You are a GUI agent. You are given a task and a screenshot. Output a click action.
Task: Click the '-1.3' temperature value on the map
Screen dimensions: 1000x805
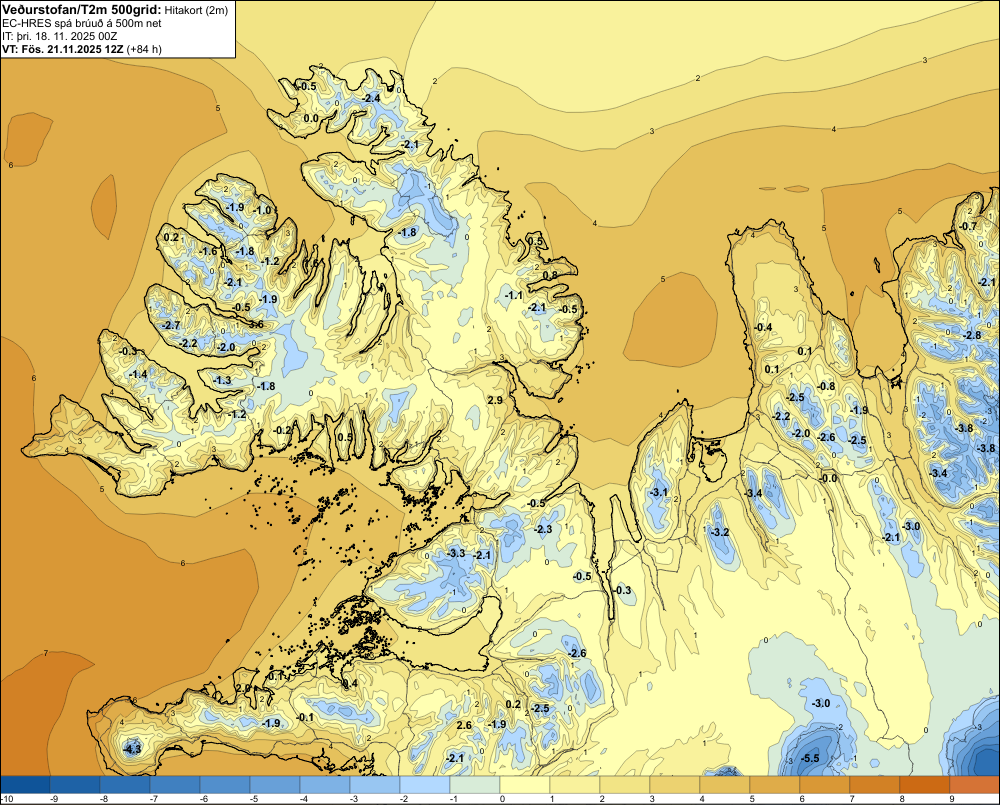(222, 380)
